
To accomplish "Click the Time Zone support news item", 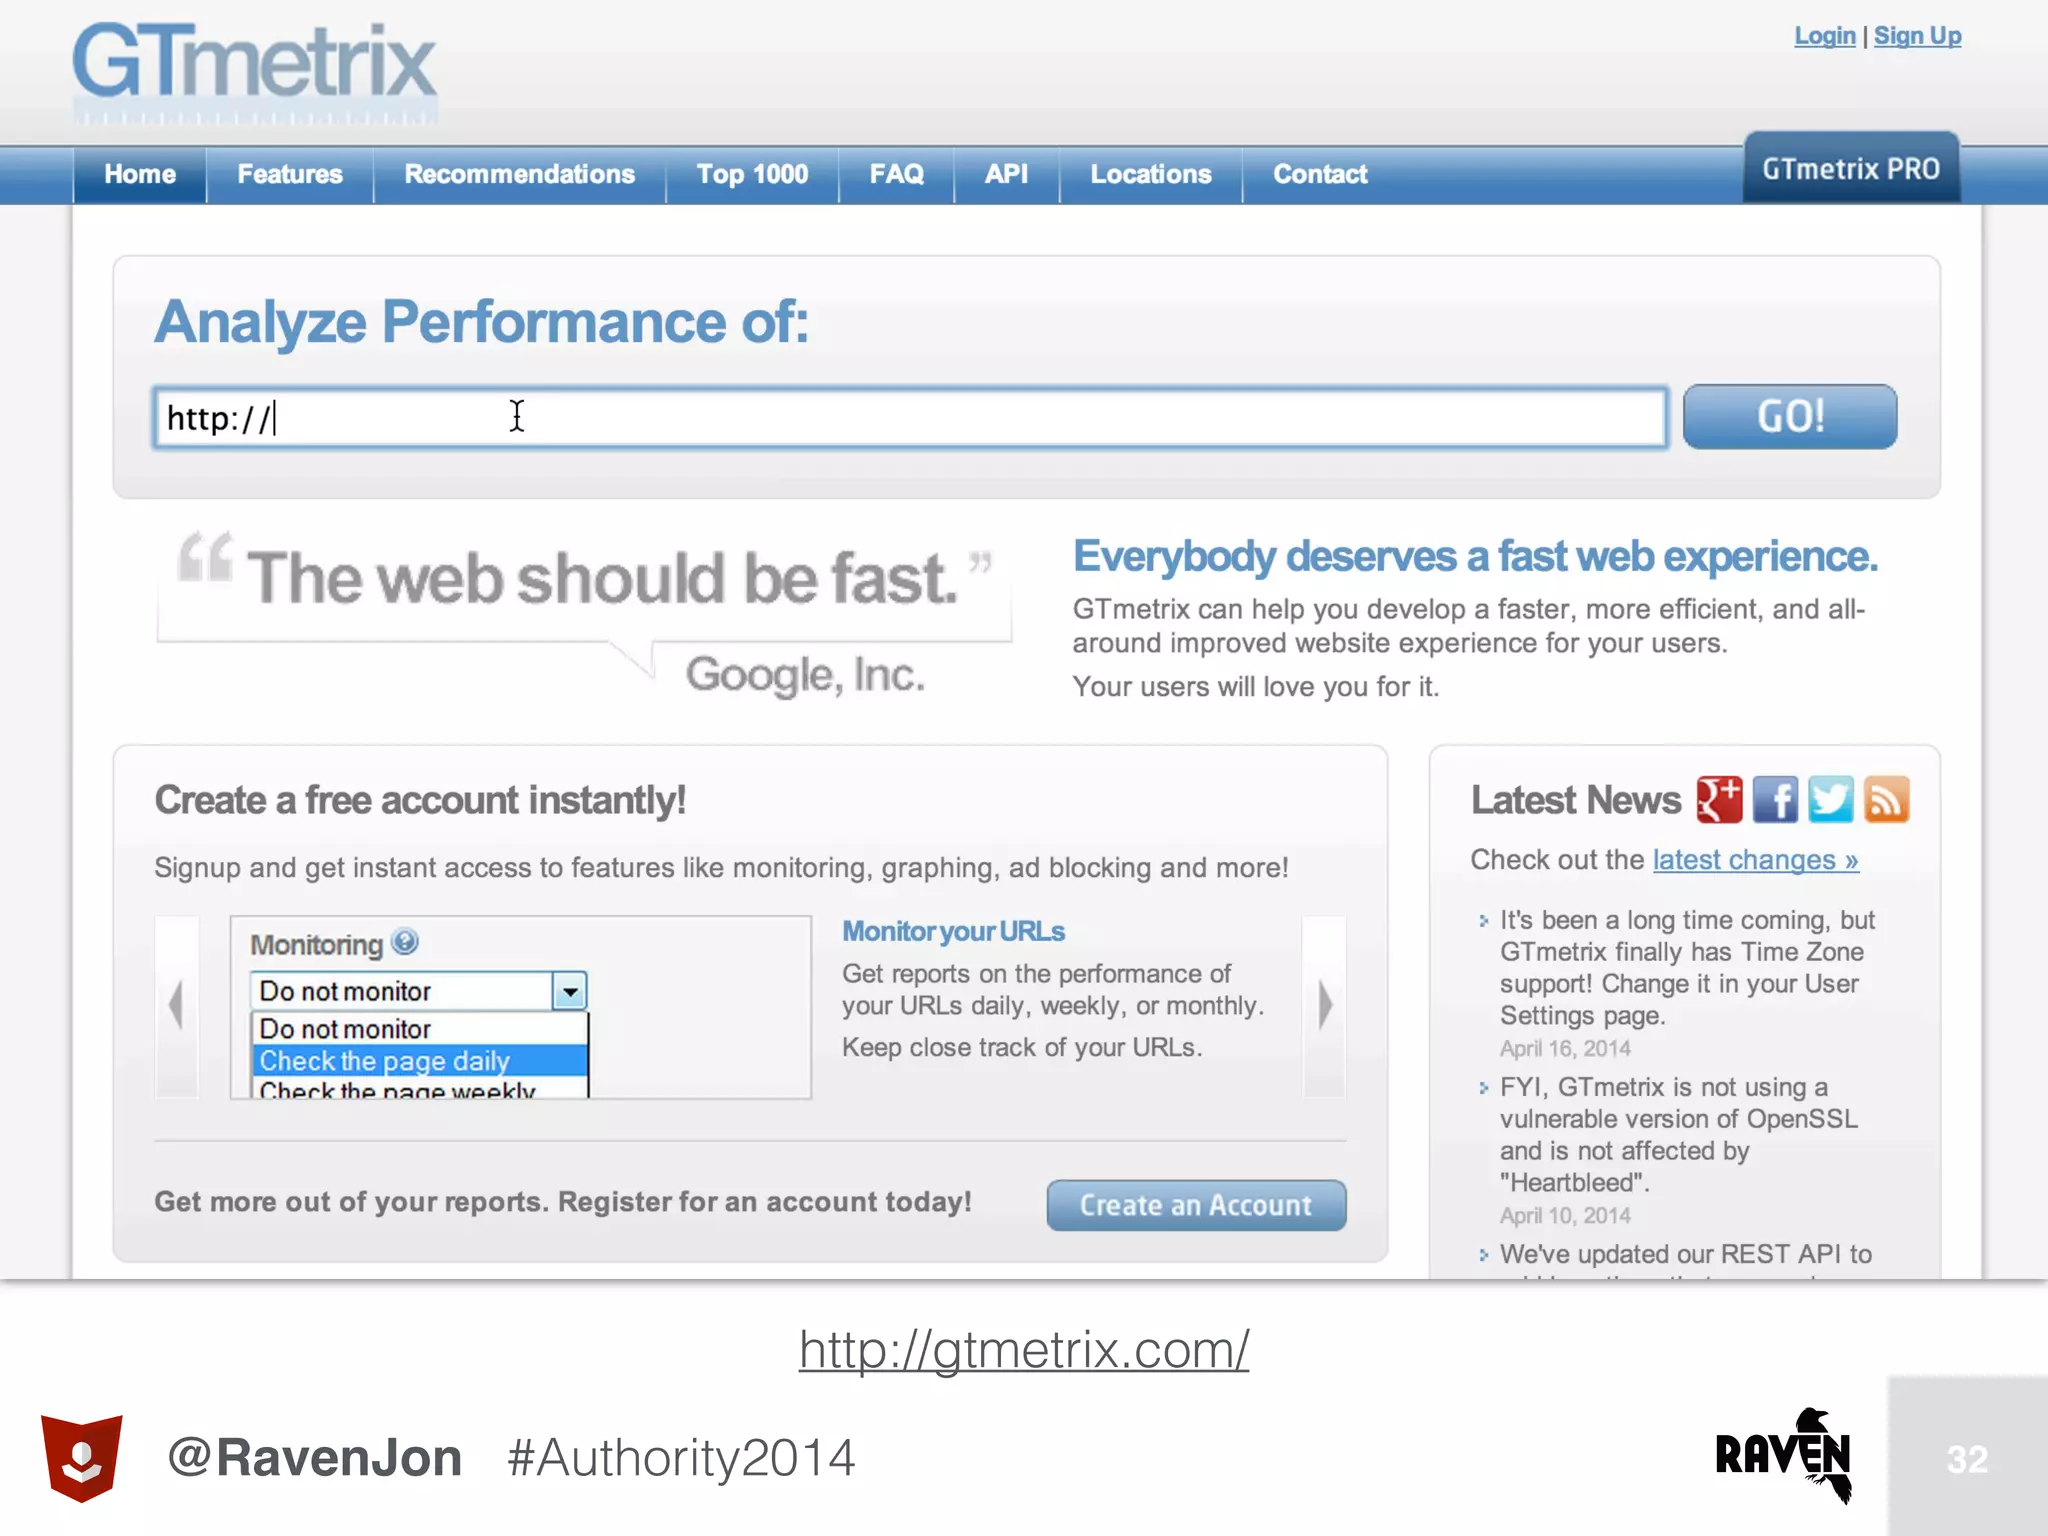I will pyautogui.click(x=1687, y=967).
